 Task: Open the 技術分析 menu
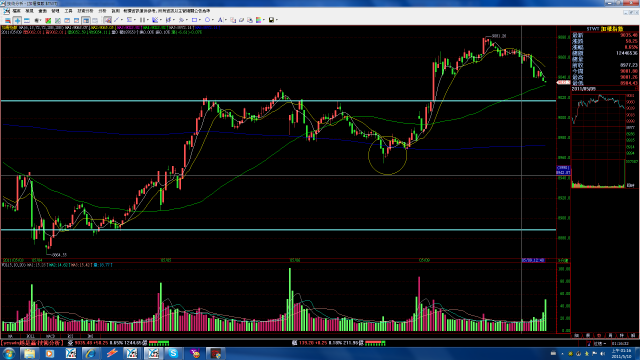tap(85, 11)
